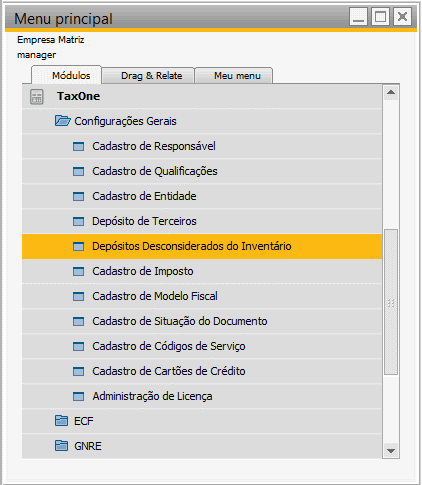Click the window icon beside Cadastro de Qualificações
The width and height of the screenshot is (422, 485).
tap(78, 171)
